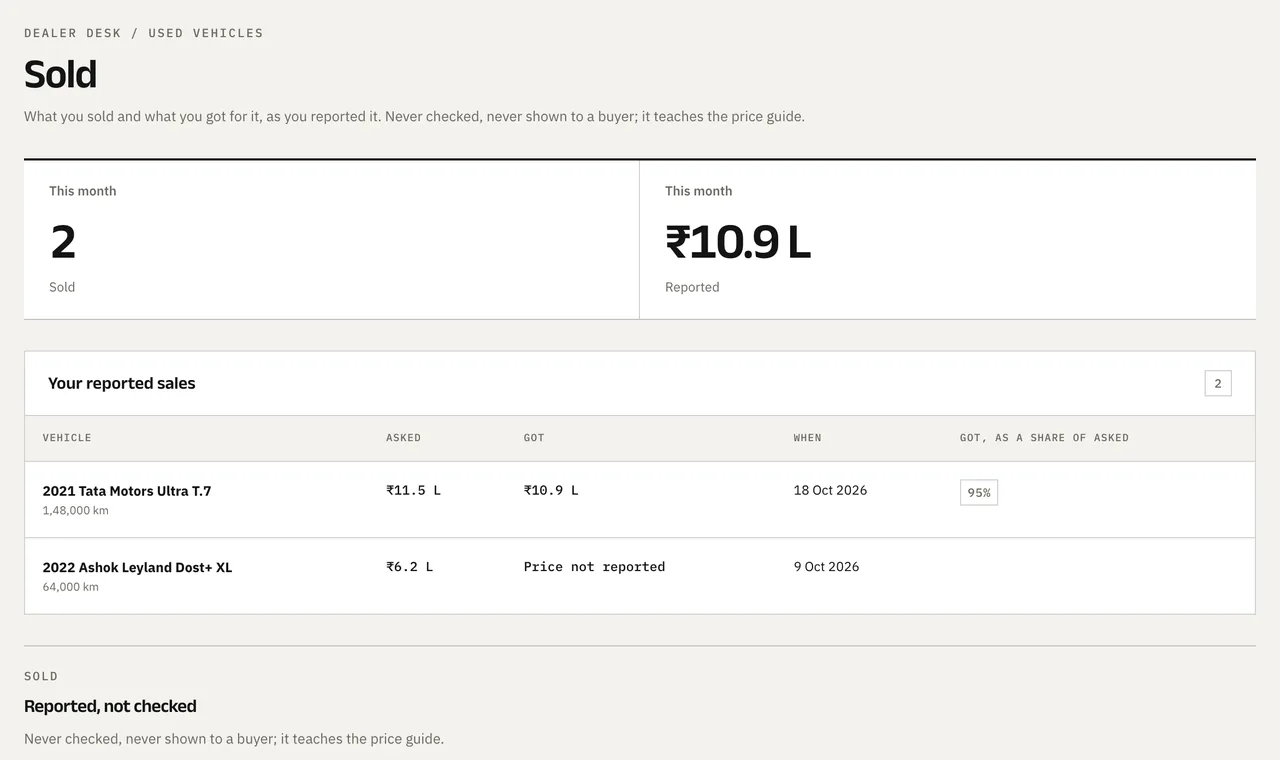Click the 95% share badge
Screen dimensions: 1280x760
point(979,493)
